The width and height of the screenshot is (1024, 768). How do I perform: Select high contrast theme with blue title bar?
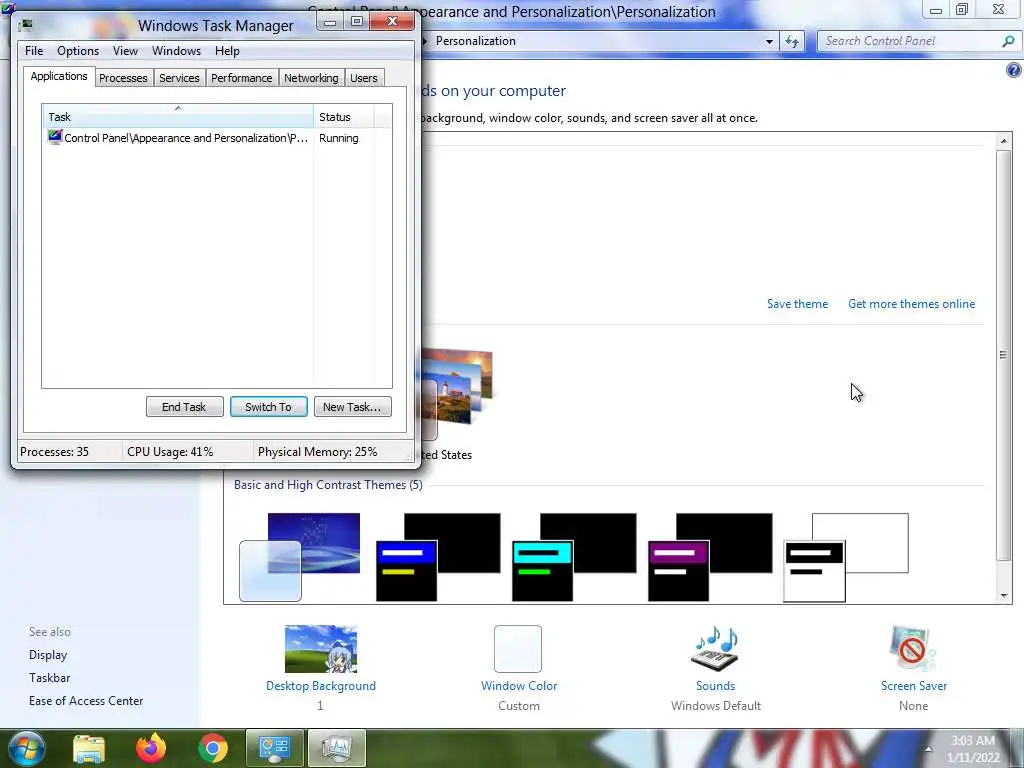coord(438,557)
